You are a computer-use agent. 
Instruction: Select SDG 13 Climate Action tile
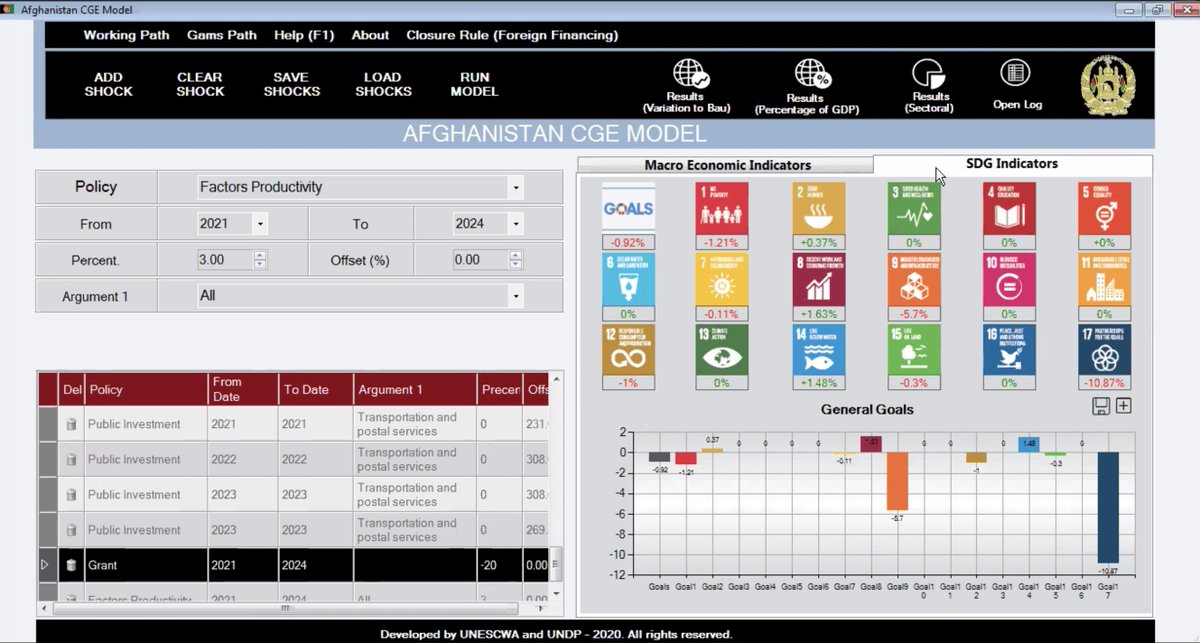[722, 349]
